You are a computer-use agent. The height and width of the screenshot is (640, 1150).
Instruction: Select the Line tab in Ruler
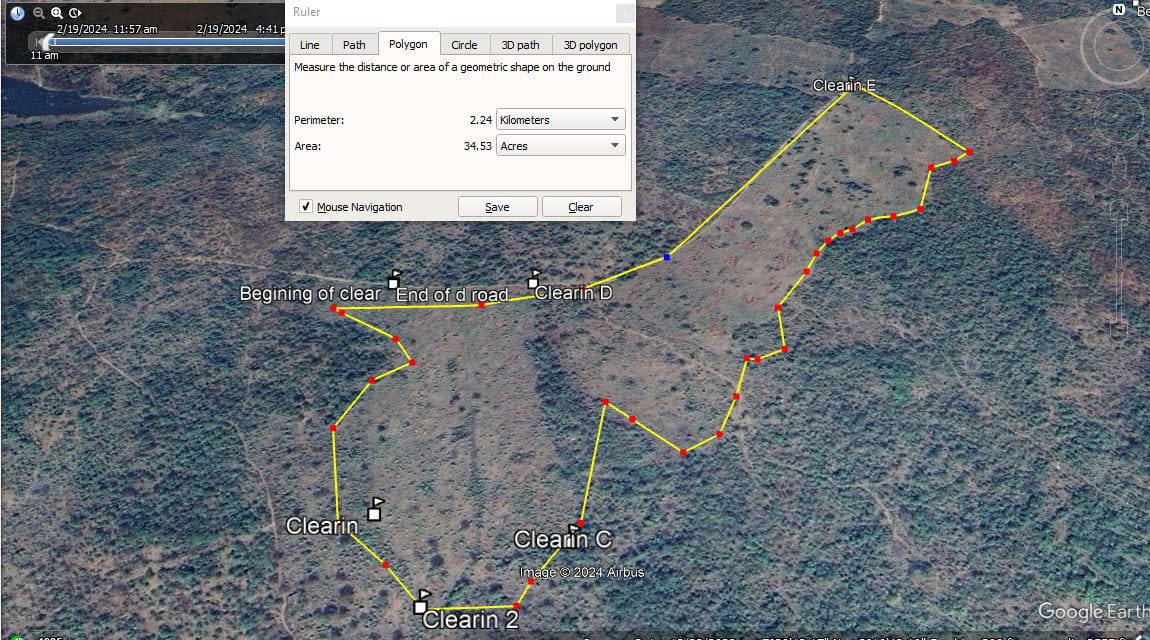310,45
